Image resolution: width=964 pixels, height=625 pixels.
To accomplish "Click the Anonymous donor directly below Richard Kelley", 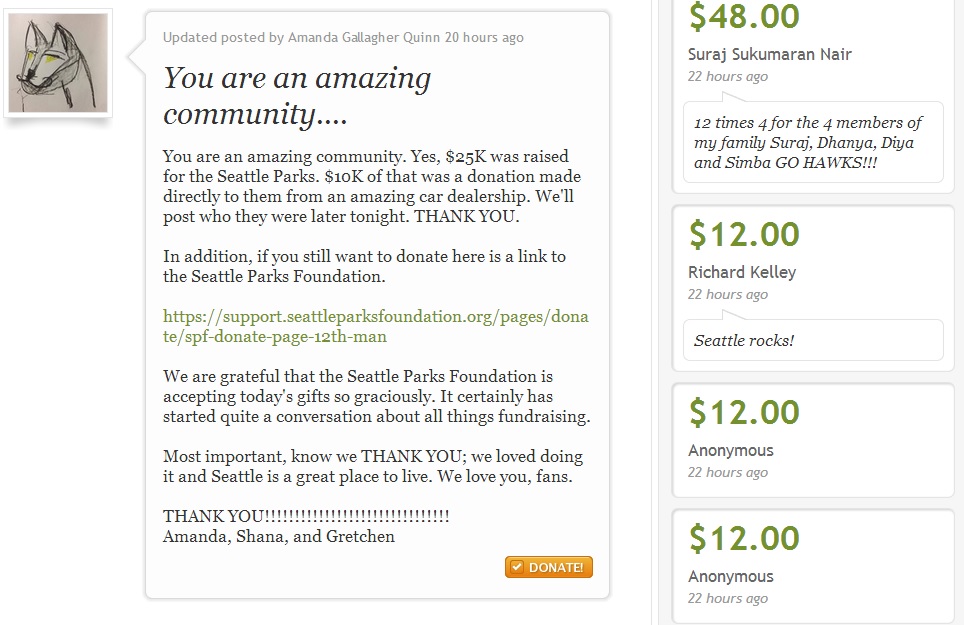I will click(x=730, y=451).
